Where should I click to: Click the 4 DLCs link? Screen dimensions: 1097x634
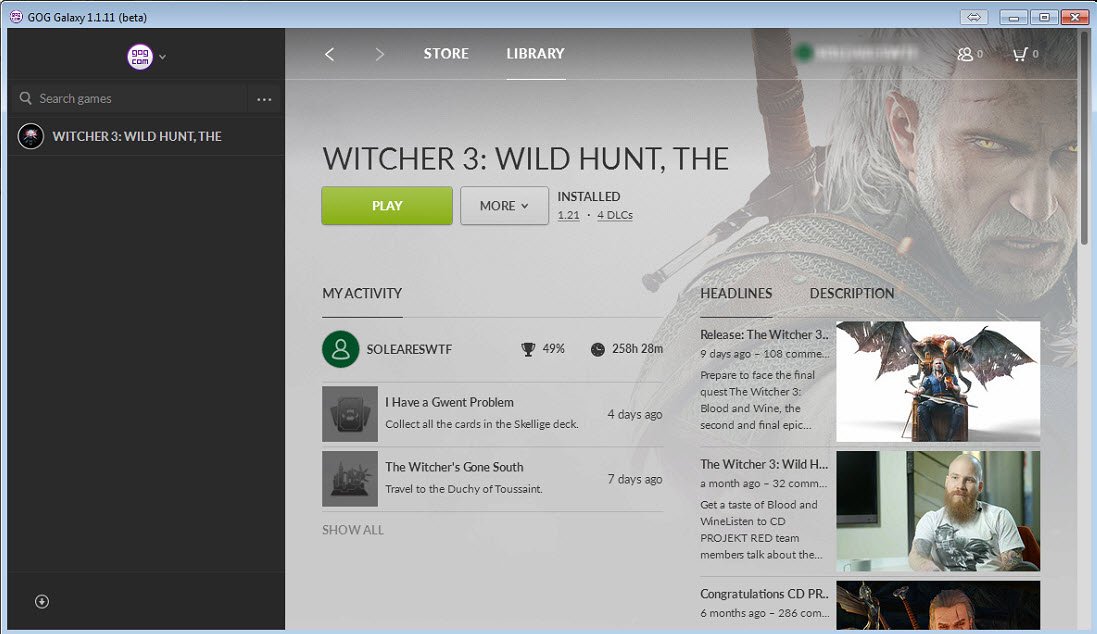(615, 216)
